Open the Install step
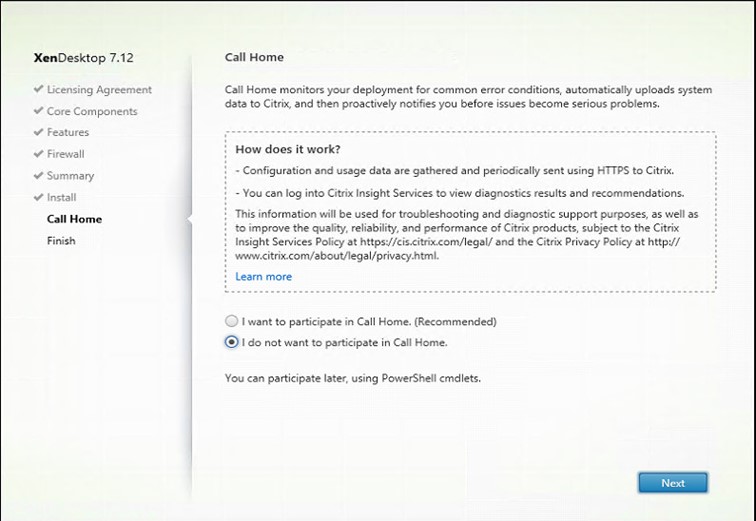Screen dimensions: 756x521 (x=61, y=198)
